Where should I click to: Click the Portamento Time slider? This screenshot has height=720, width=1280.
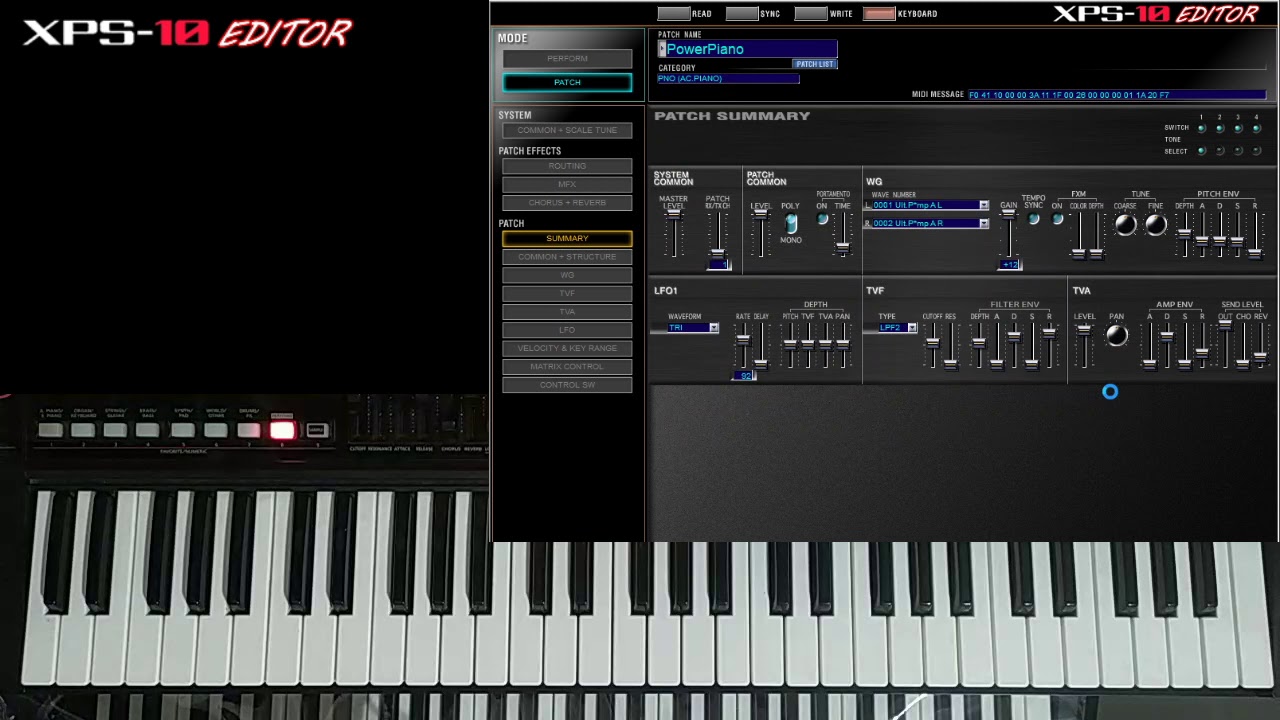[x=843, y=246]
